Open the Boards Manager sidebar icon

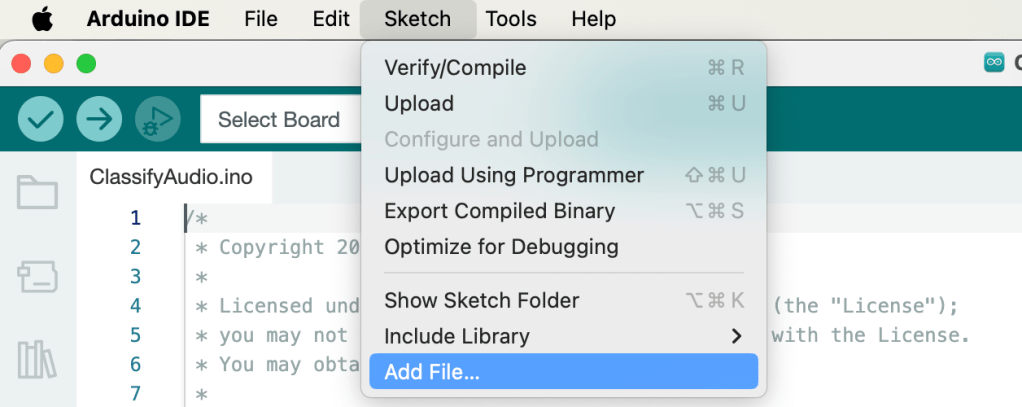pyautogui.click(x=37, y=277)
